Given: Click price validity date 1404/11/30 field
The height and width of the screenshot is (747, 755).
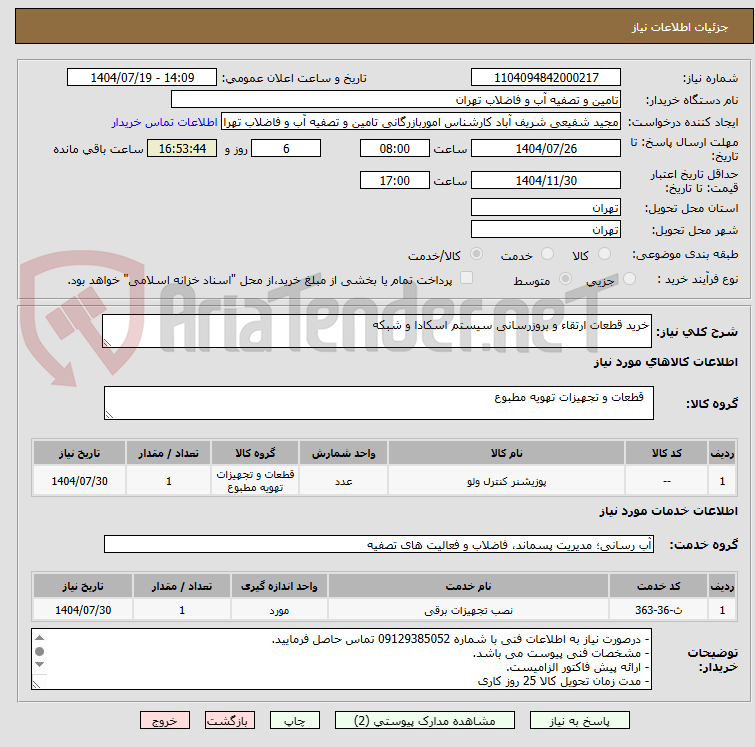Looking at the screenshot, I should pos(546,181).
